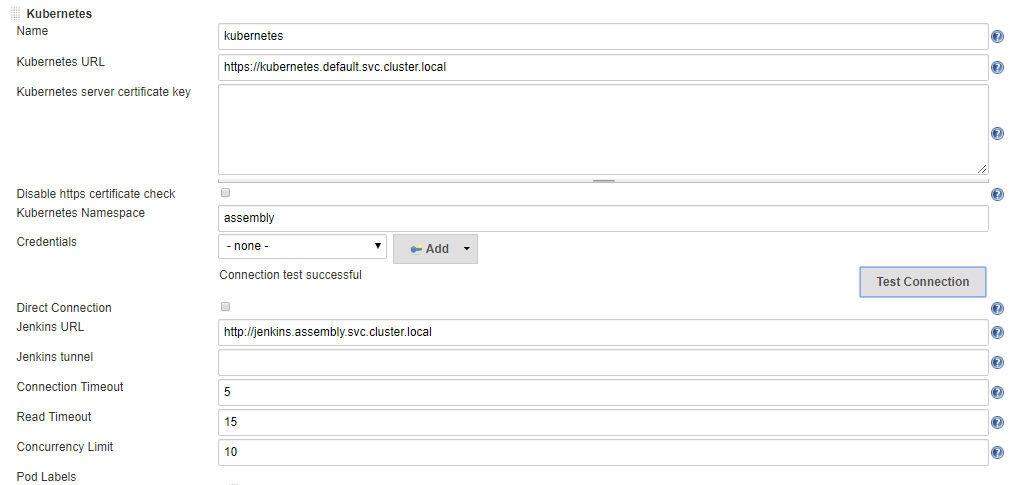Viewport: 1015px width, 485px height.
Task: Click the 'Pod Labels' label
Action: (46, 477)
